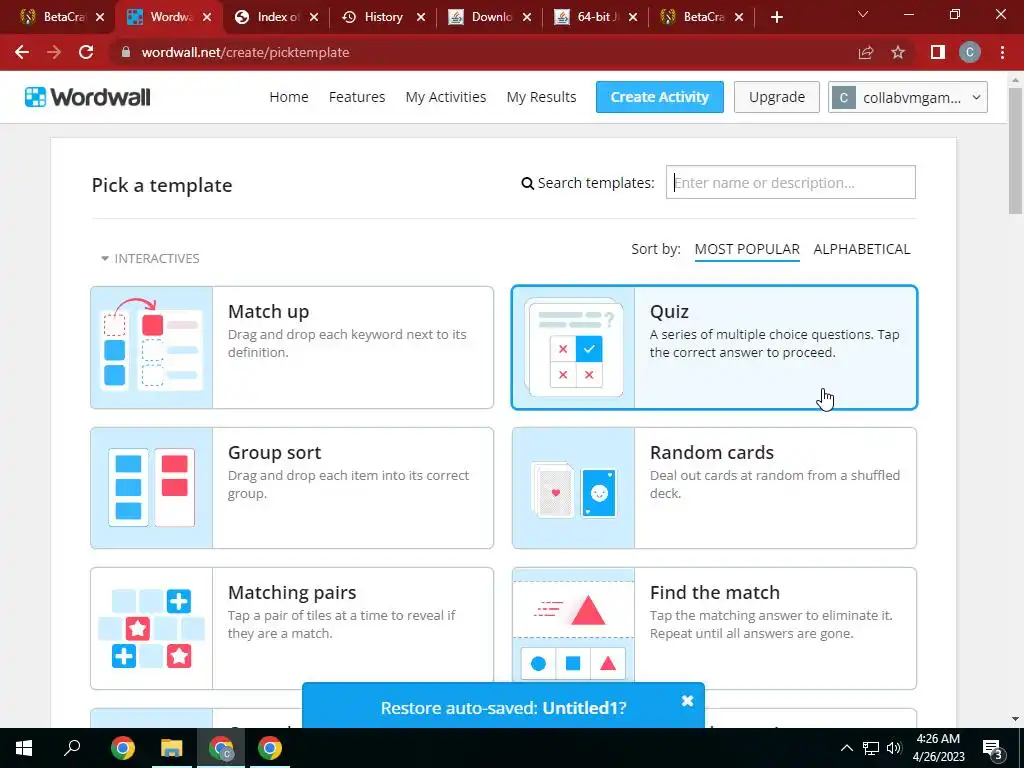Viewport: 1024px width, 768px height.
Task: Close the History tab
Action: (x=421, y=17)
